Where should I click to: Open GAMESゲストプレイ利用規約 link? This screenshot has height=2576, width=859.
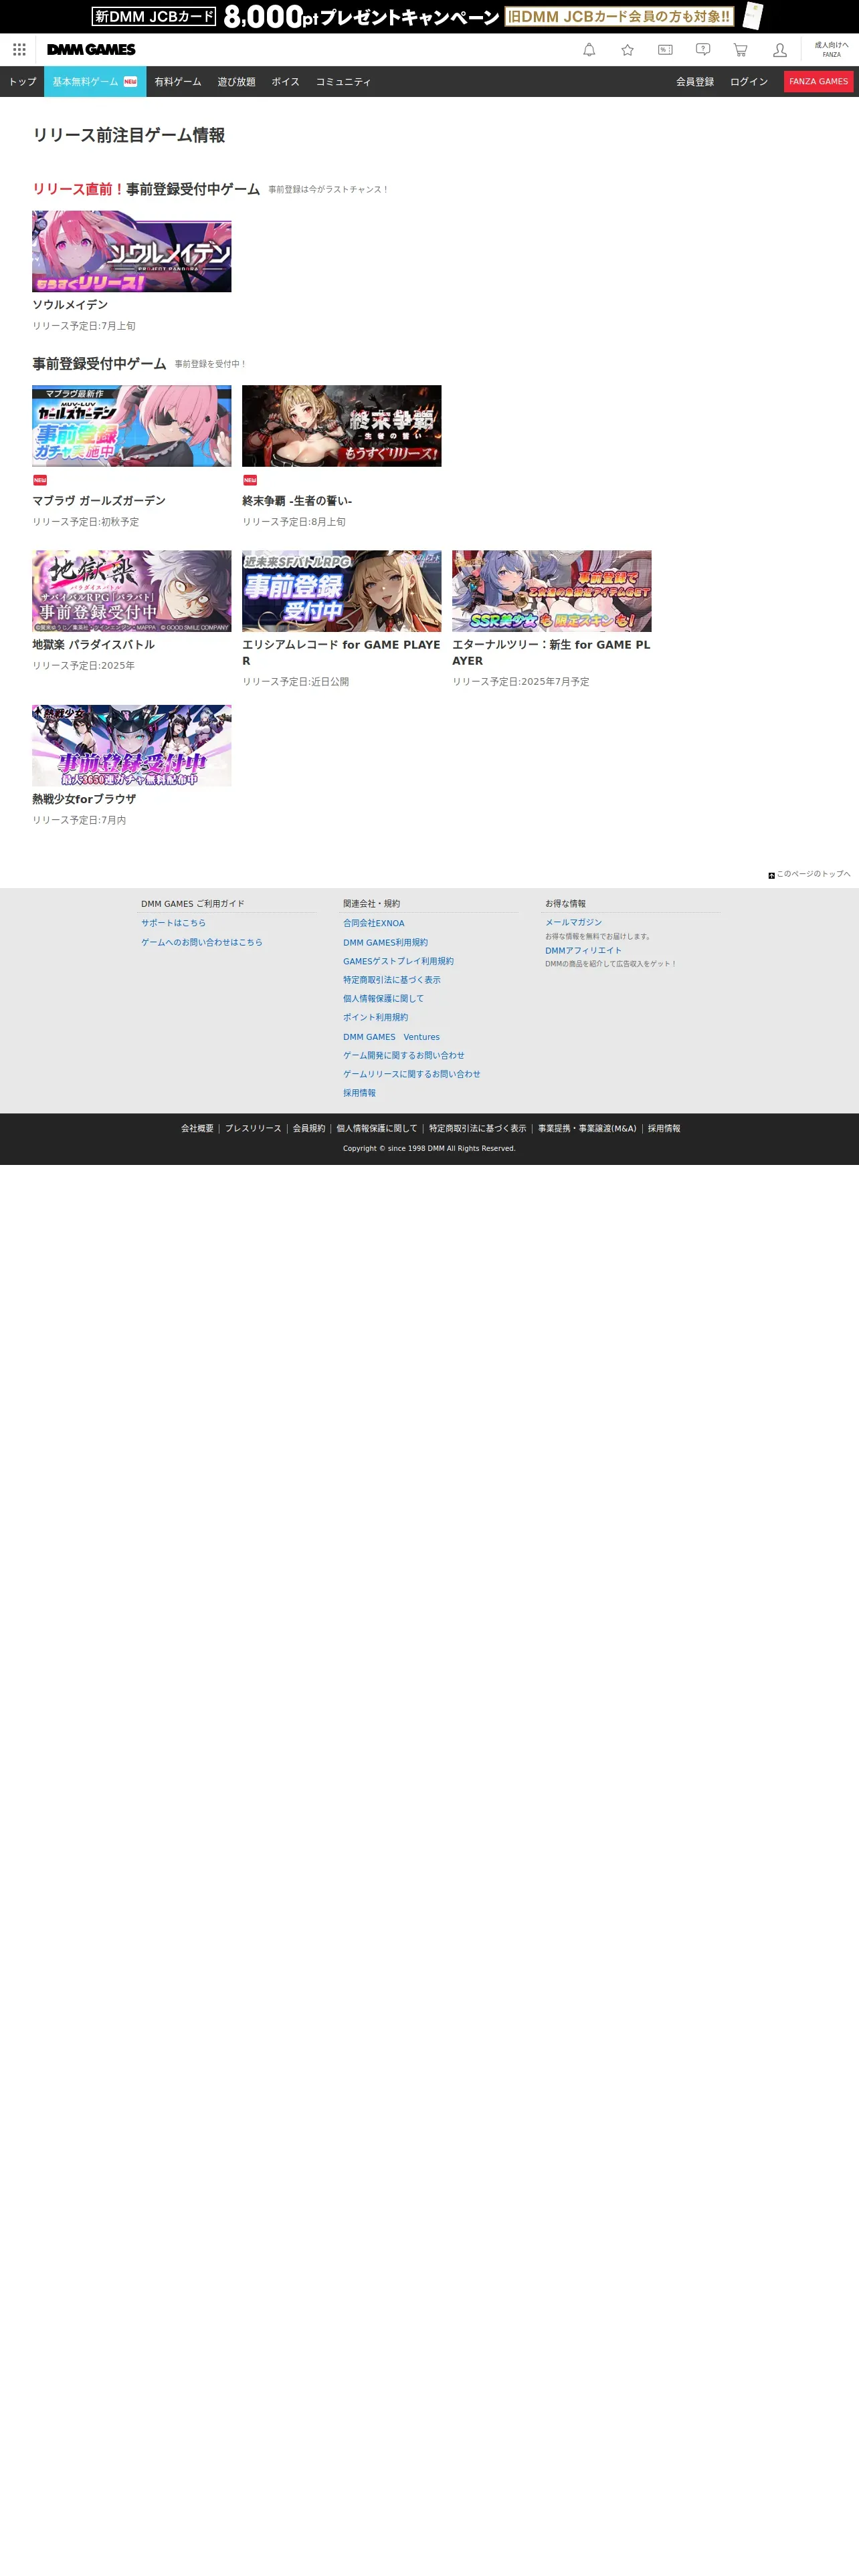point(398,961)
